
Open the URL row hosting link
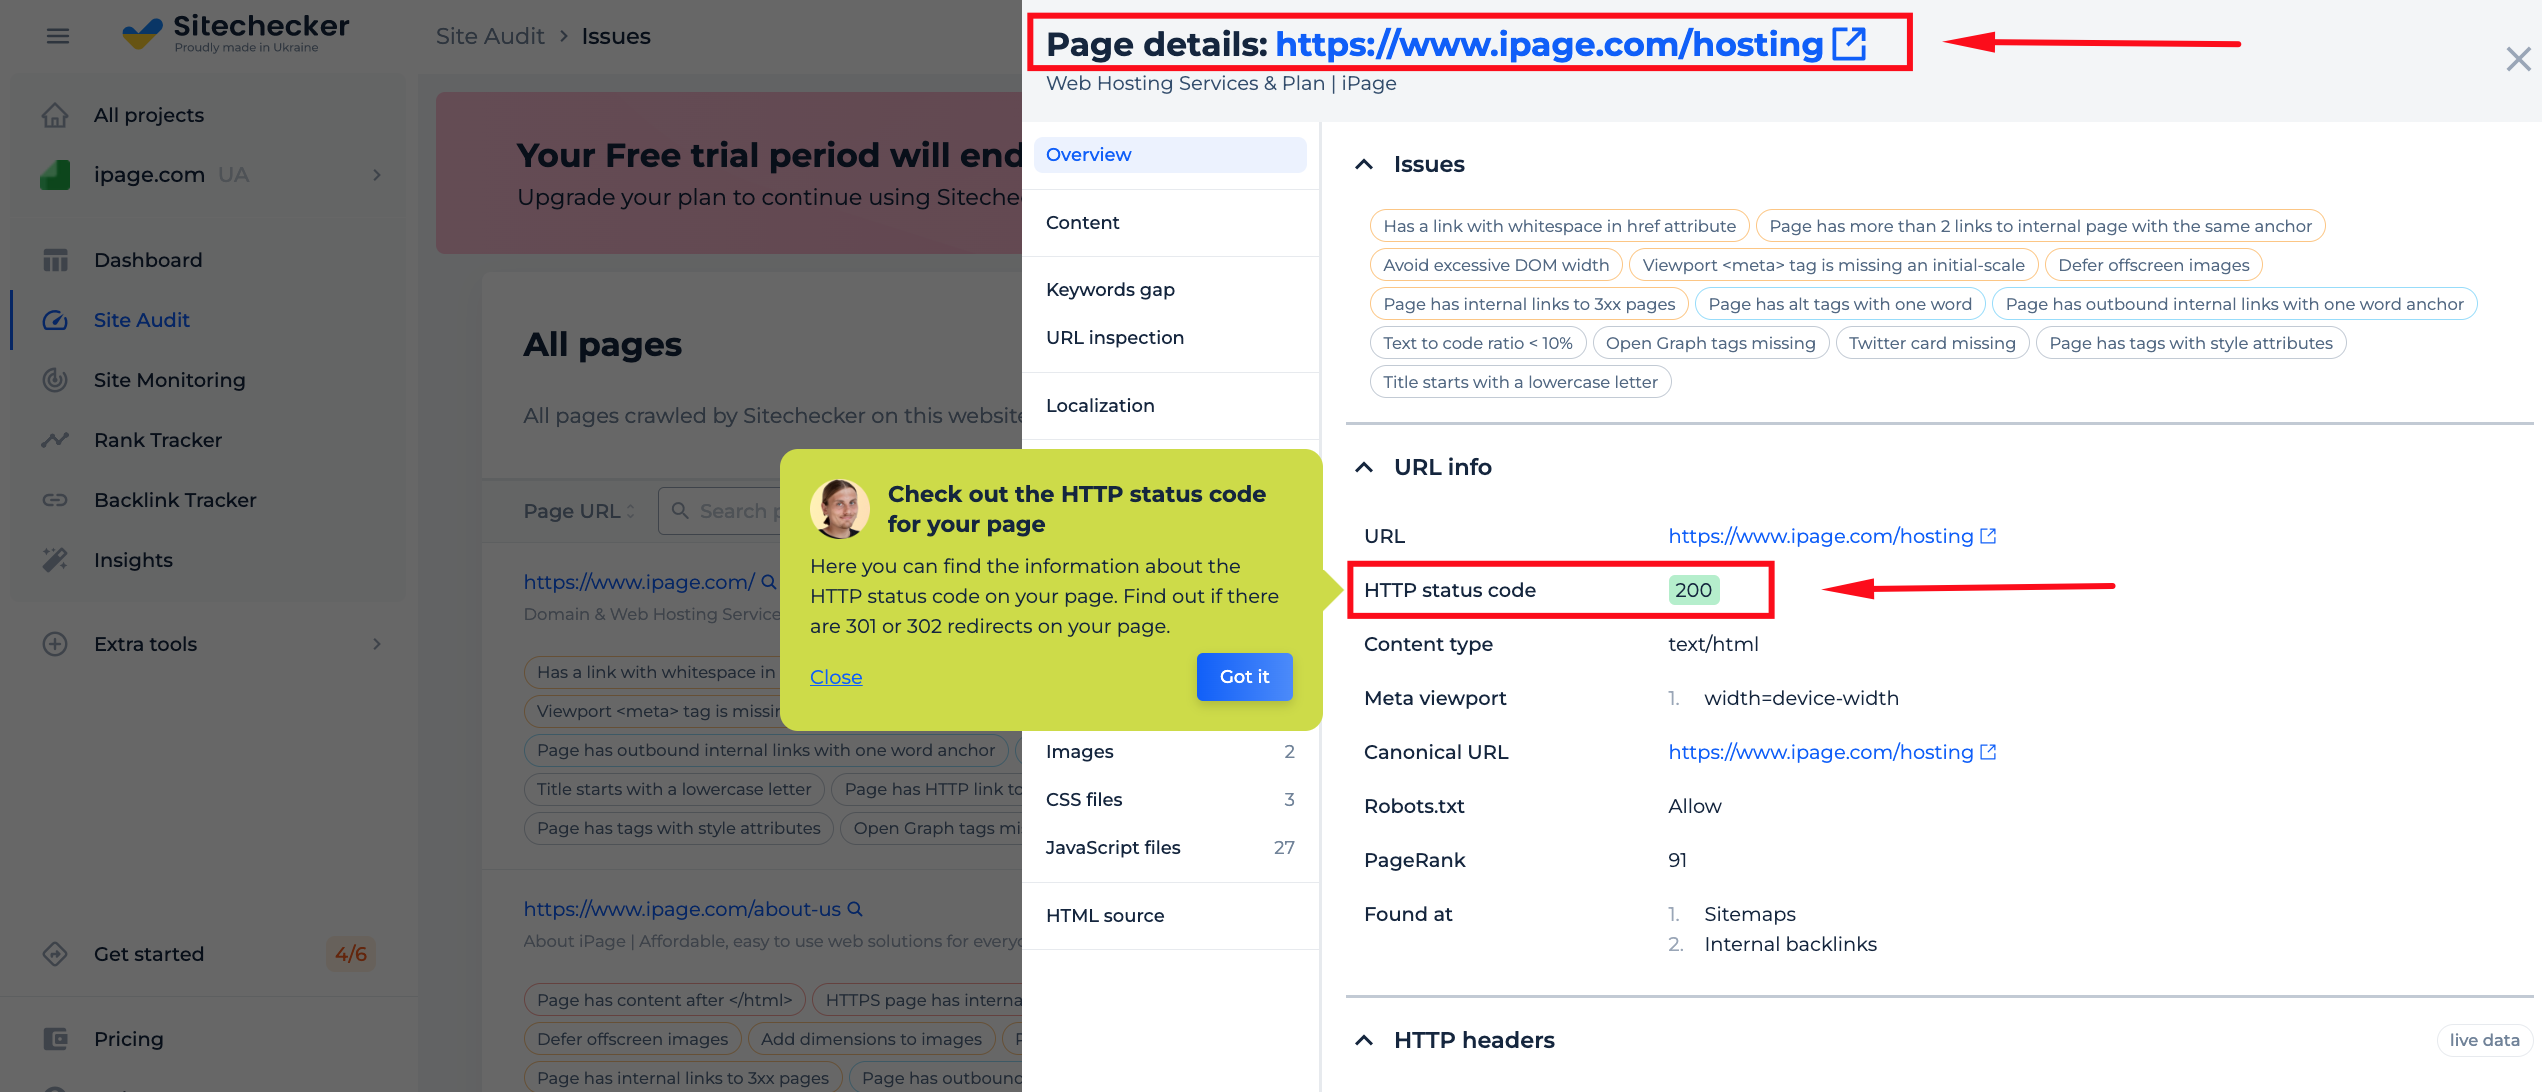pos(1820,536)
